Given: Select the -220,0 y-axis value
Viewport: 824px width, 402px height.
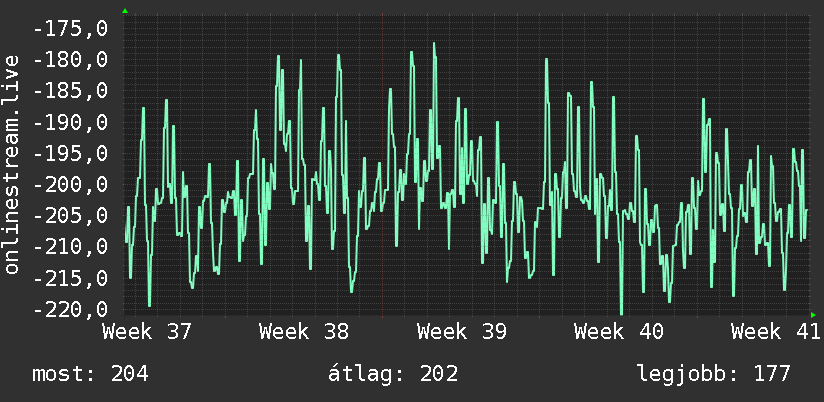Looking at the screenshot, I should click(x=70, y=310).
